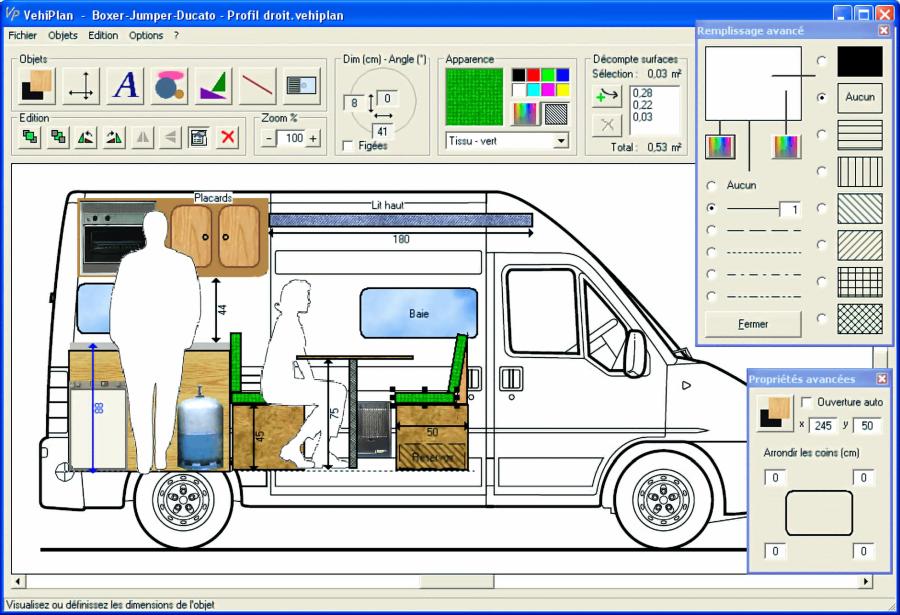Image resolution: width=900 pixels, height=615 pixels.
Task: Select the solid line radio with width 1
Action: [x=712, y=208]
